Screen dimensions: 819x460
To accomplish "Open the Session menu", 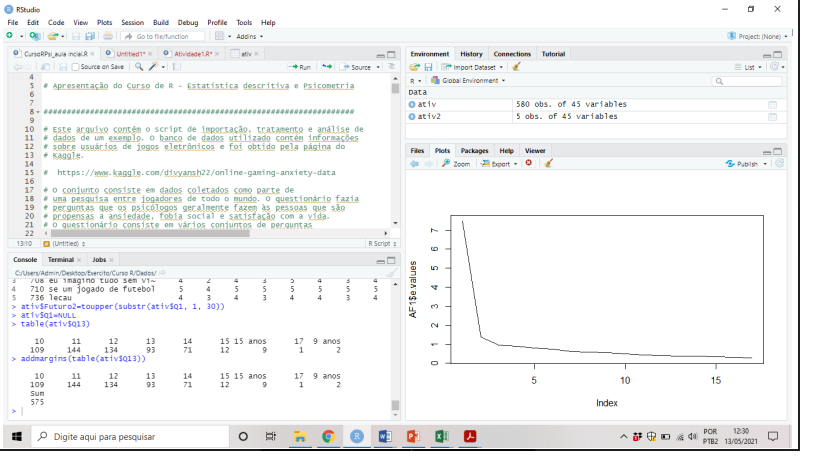I will tap(132, 22).
